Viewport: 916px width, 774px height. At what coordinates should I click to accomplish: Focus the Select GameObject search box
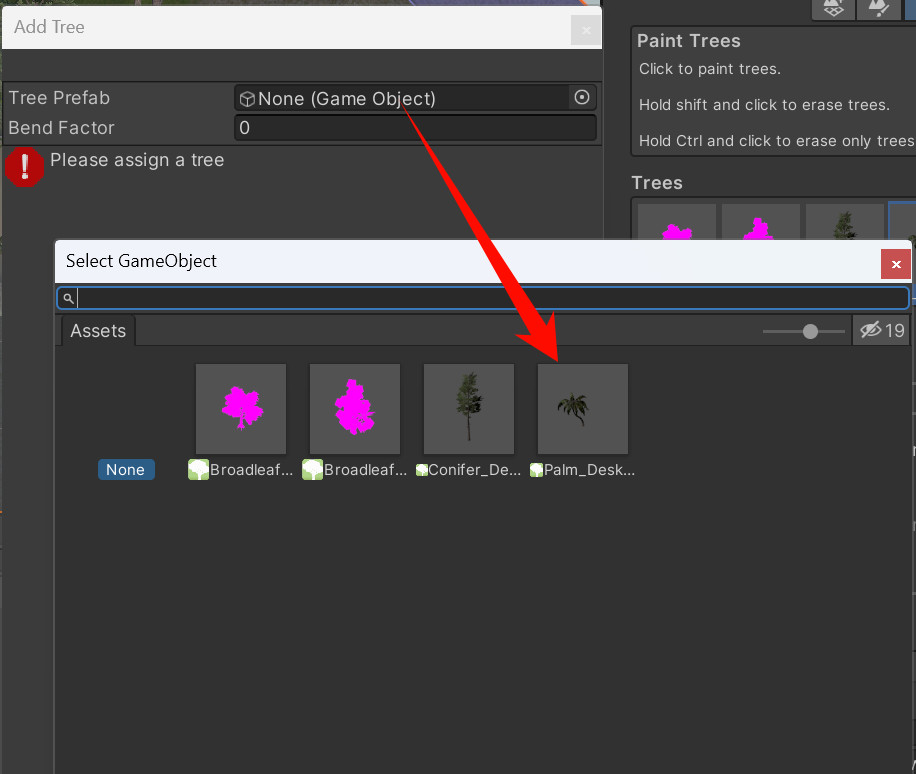483,299
